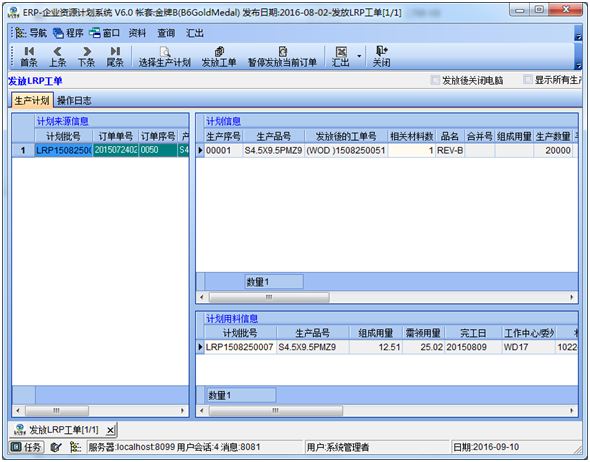This screenshot has width=590, height=462.
Task: Click the 汇出 export toolbar icon
Action: pos(341,56)
